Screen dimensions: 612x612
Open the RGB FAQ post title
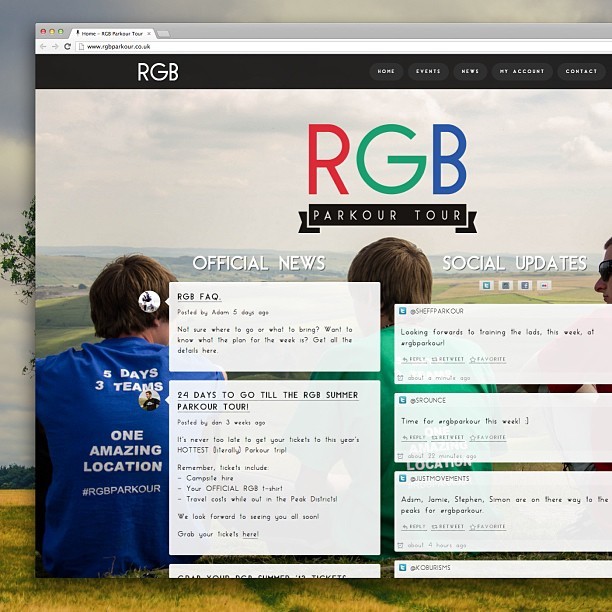[199, 297]
